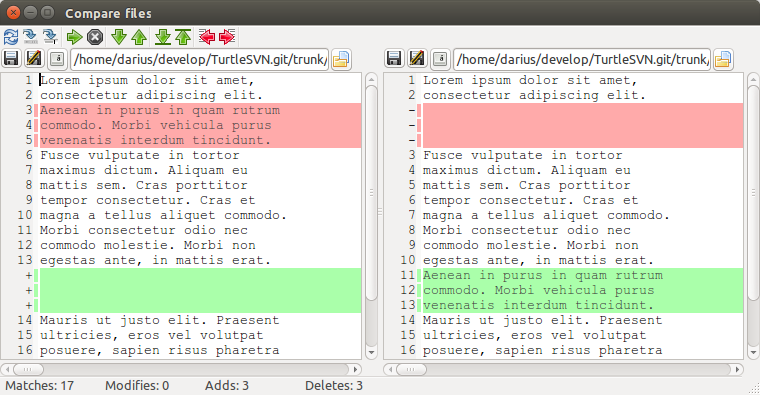Click left pane vertical scrollbar handle
Viewport: 760px width, 395px height.
[x=371, y=193]
